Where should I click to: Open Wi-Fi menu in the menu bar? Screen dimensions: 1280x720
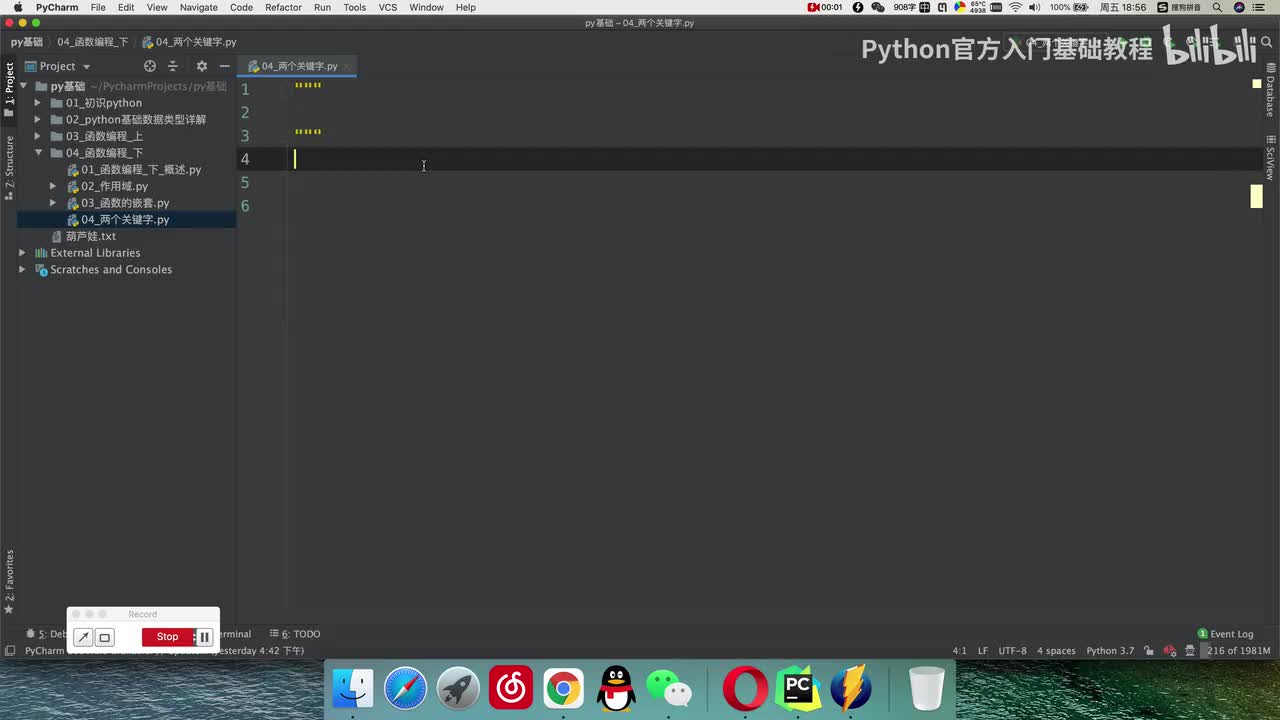(1016, 7)
